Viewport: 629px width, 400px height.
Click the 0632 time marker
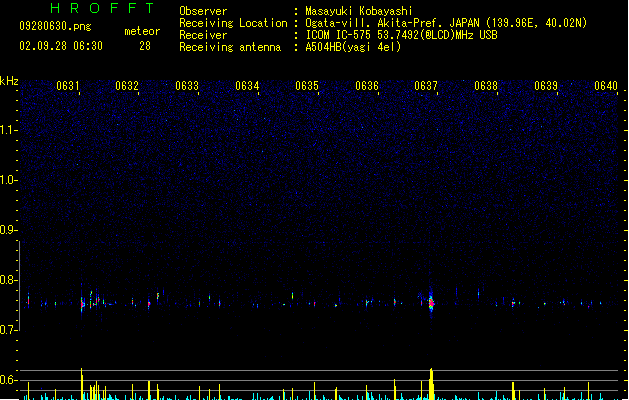click(127, 86)
